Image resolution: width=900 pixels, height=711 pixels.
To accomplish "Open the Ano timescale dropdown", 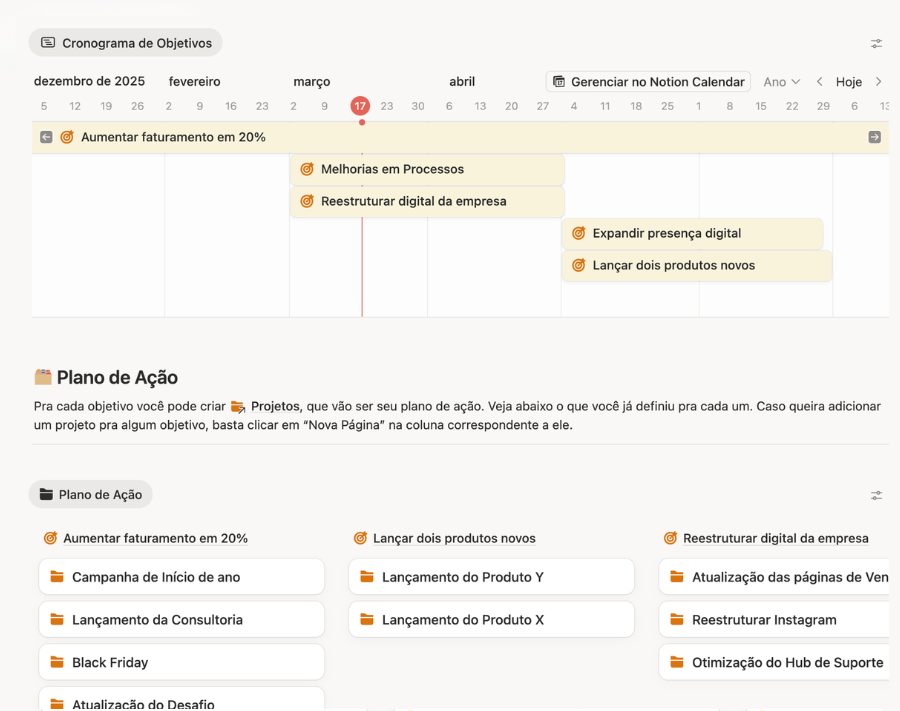I will point(781,82).
